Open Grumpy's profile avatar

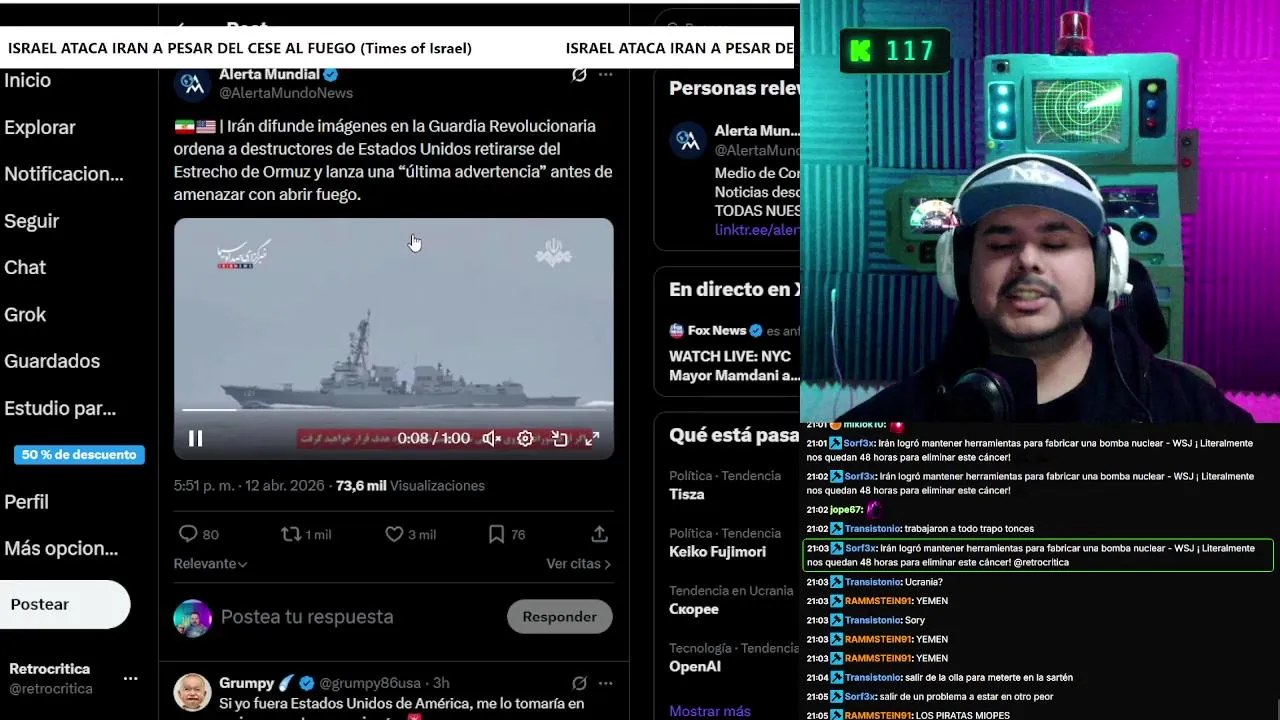click(192, 692)
